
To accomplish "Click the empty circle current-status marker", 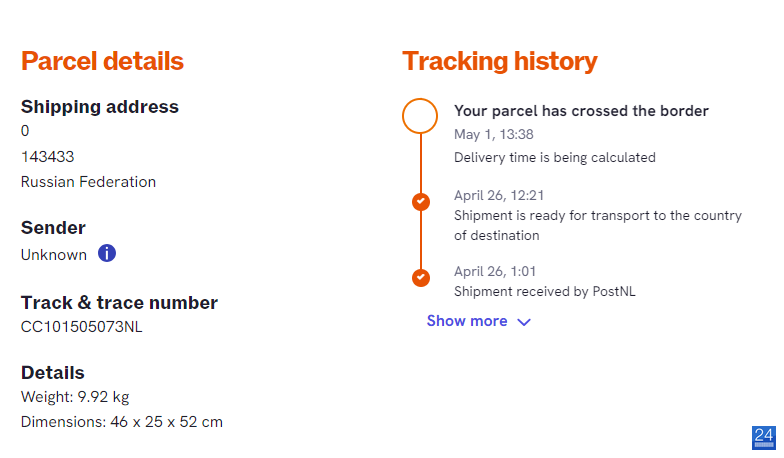I will click(x=420, y=116).
